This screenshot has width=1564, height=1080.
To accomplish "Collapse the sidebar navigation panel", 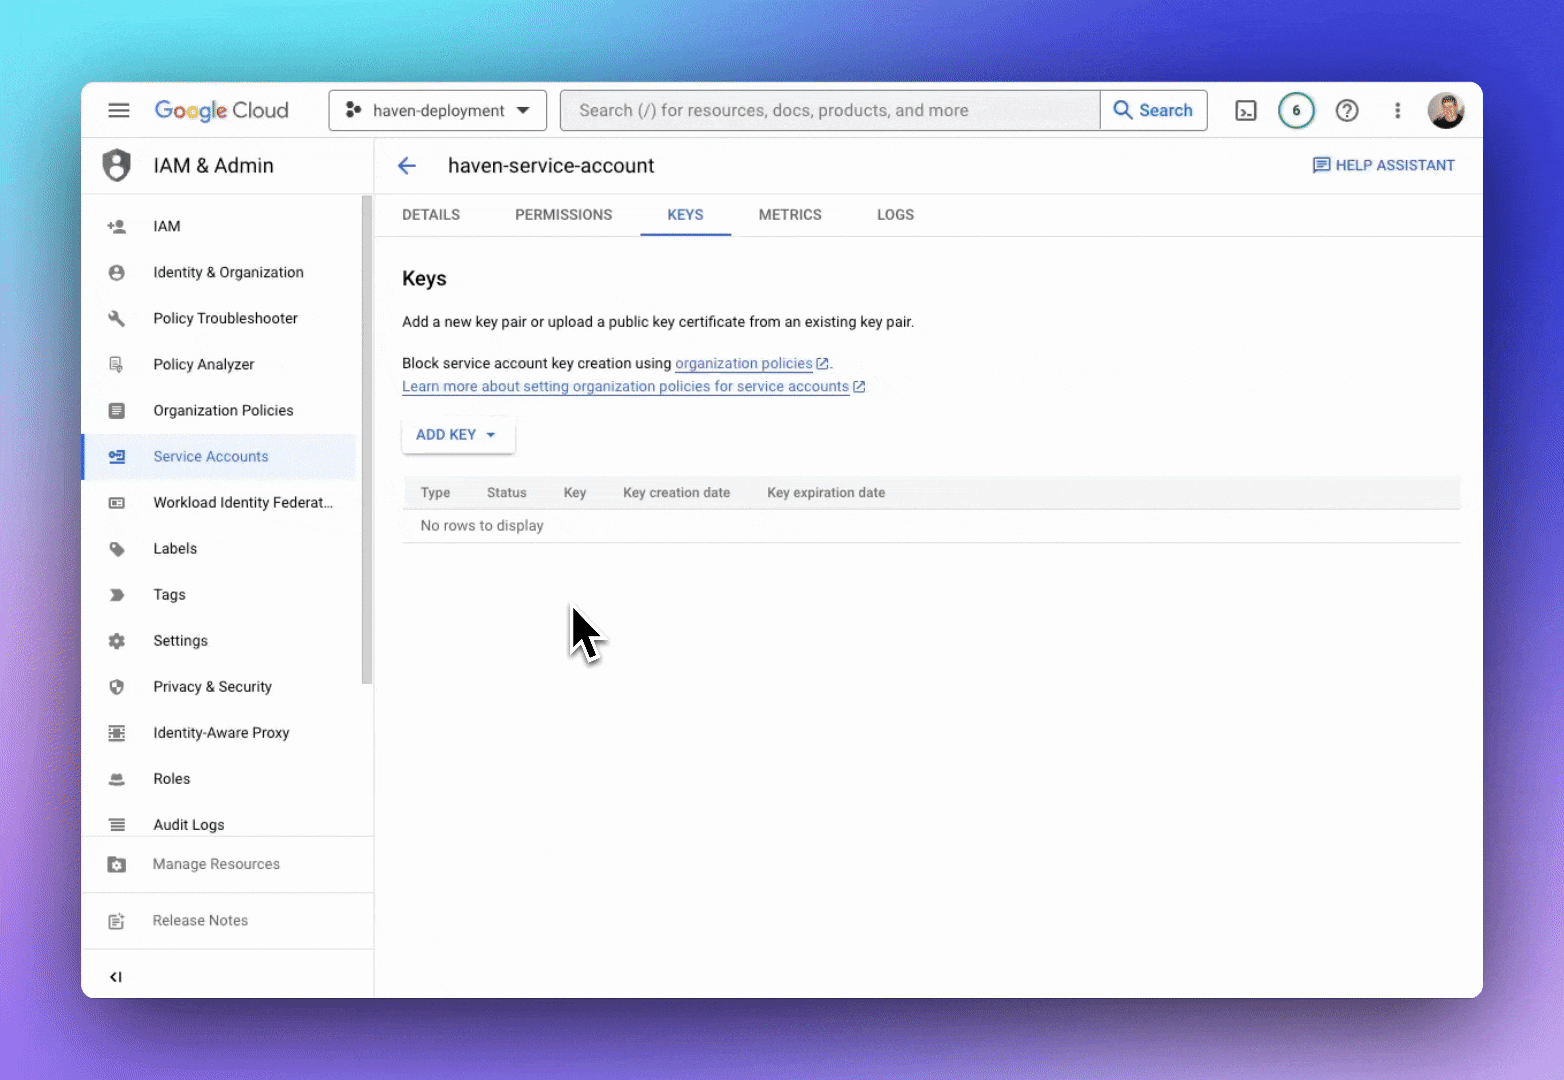I will click(116, 977).
